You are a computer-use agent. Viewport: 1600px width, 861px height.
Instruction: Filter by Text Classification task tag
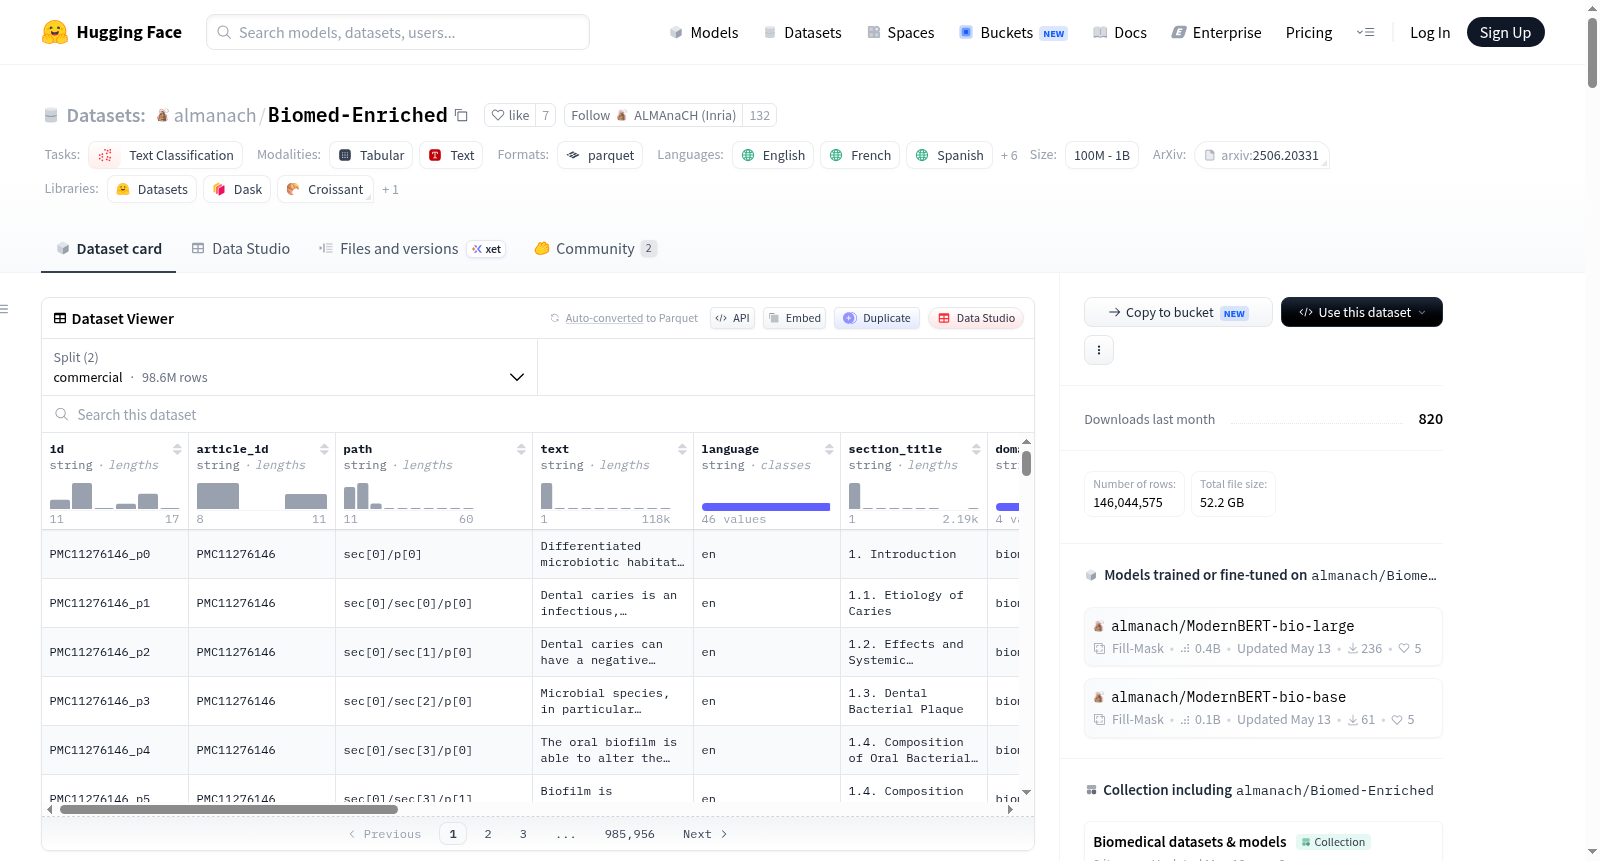[x=166, y=155]
